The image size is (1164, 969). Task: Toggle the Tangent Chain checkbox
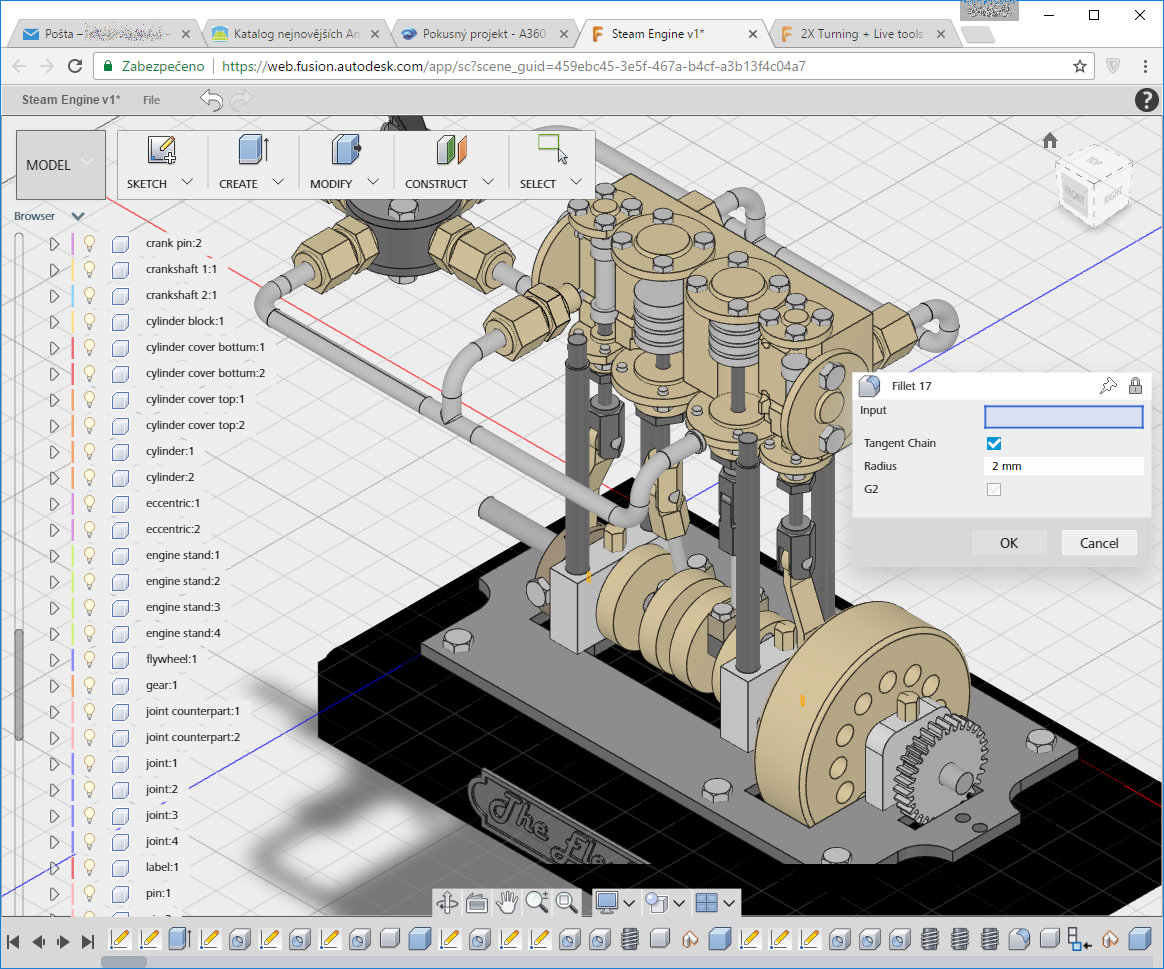[x=994, y=443]
